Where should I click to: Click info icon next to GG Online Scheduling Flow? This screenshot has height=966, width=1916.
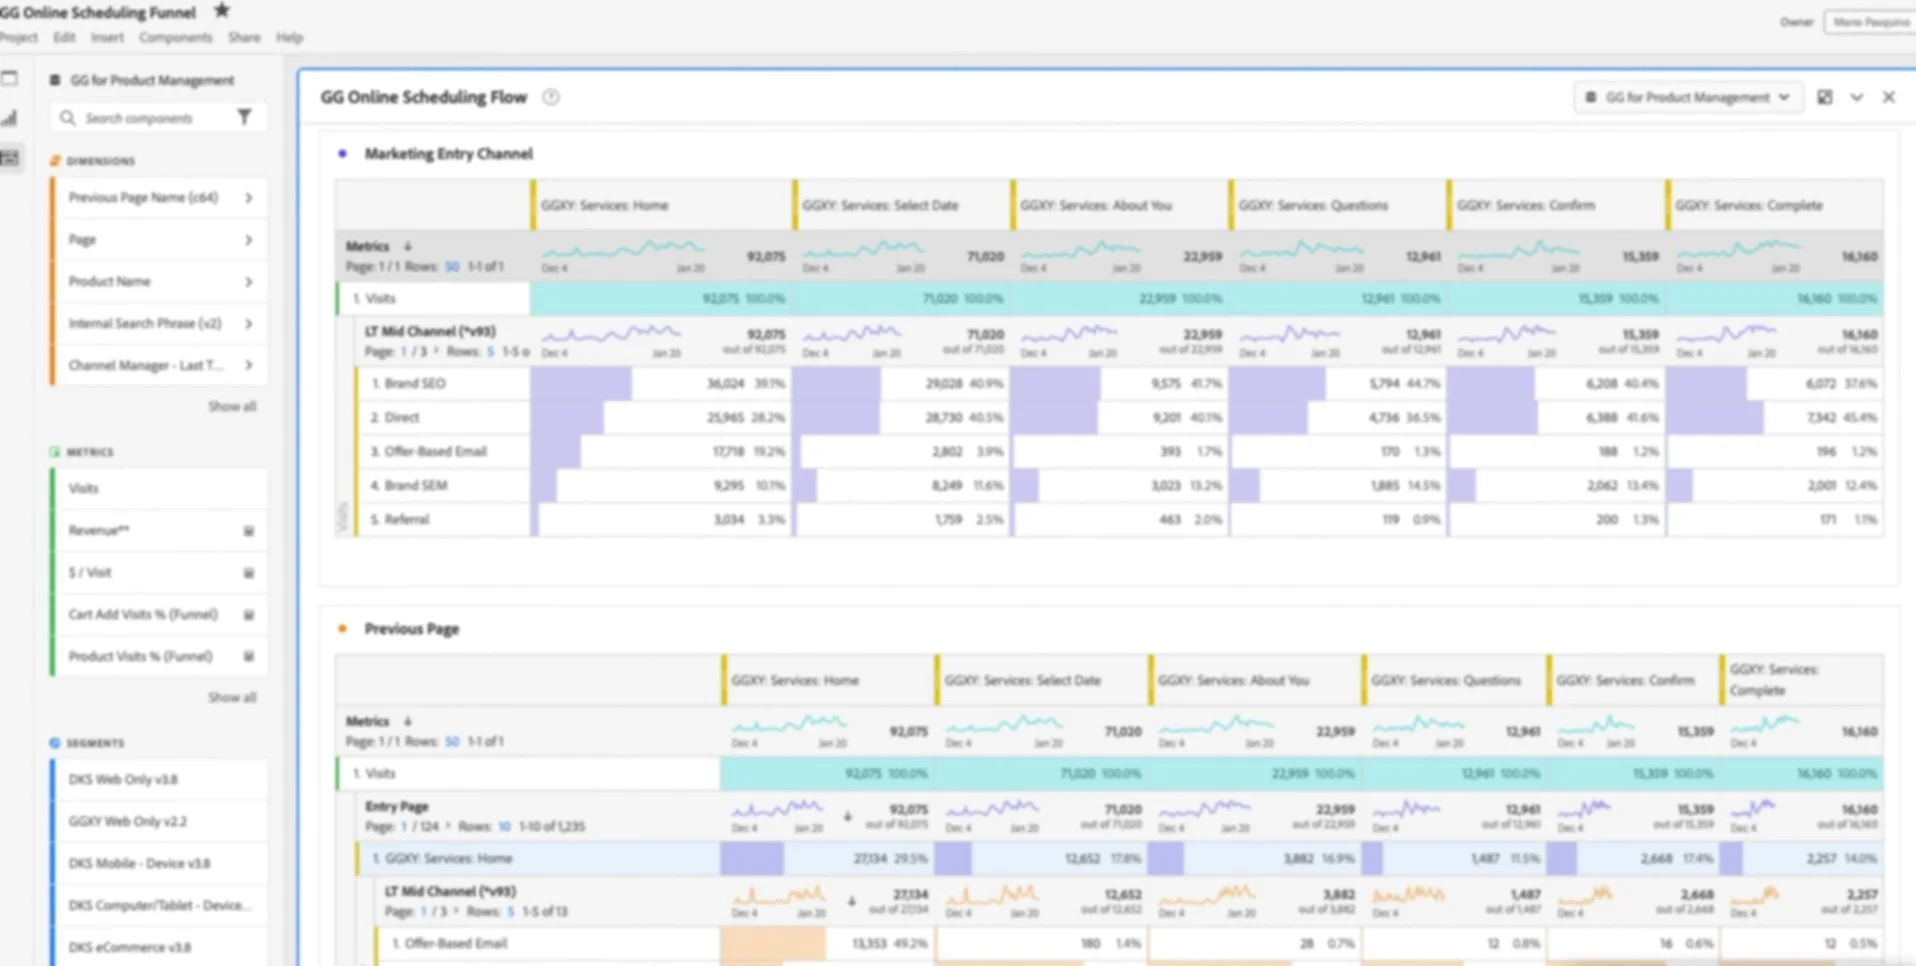pyautogui.click(x=551, y=97)
